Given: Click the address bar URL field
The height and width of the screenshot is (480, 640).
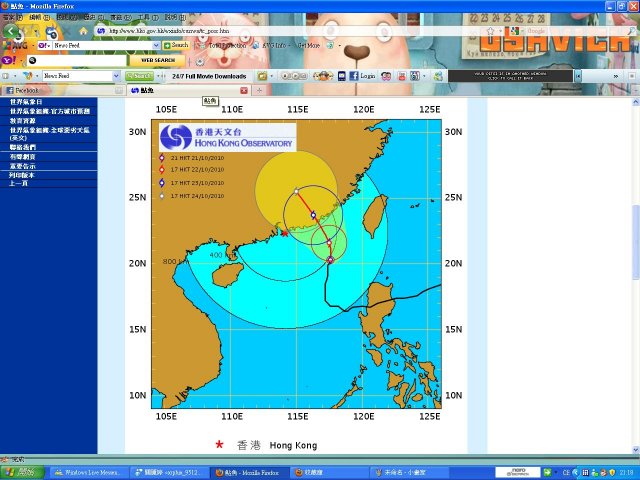Looking at the screenshot, I should [290, 31].
